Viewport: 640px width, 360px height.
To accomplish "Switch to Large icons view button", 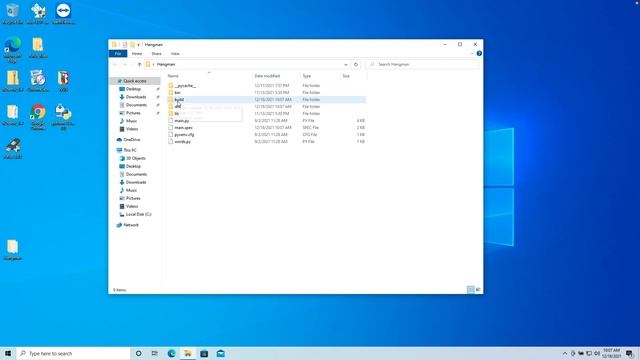I will [x=478, y=290].
